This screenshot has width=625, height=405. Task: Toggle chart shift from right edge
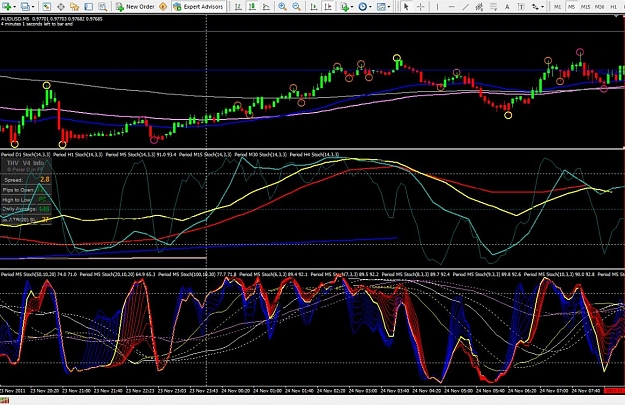point(328,6)
